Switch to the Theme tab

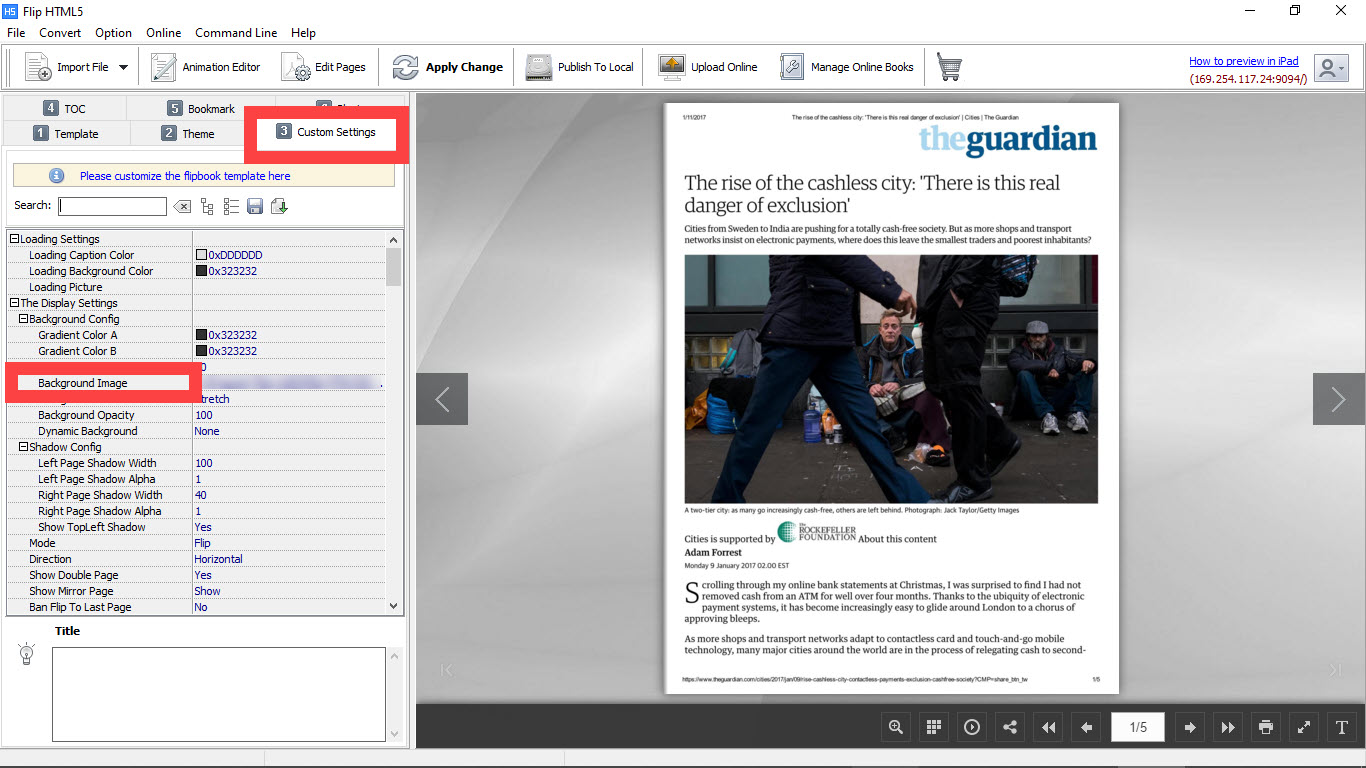(x=188, y=133)
